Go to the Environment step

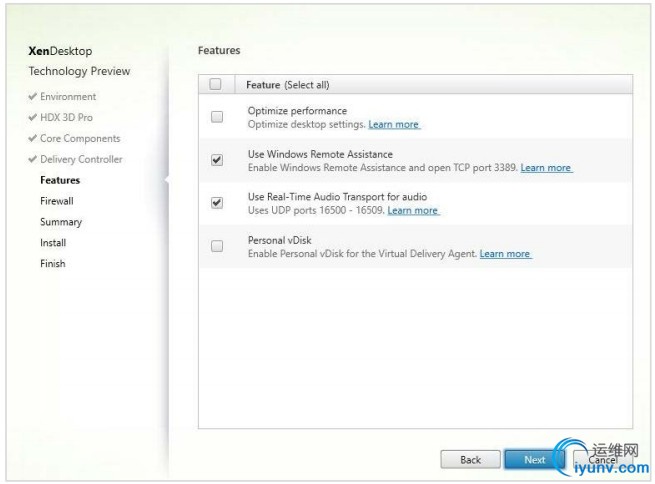pos(68,97)
